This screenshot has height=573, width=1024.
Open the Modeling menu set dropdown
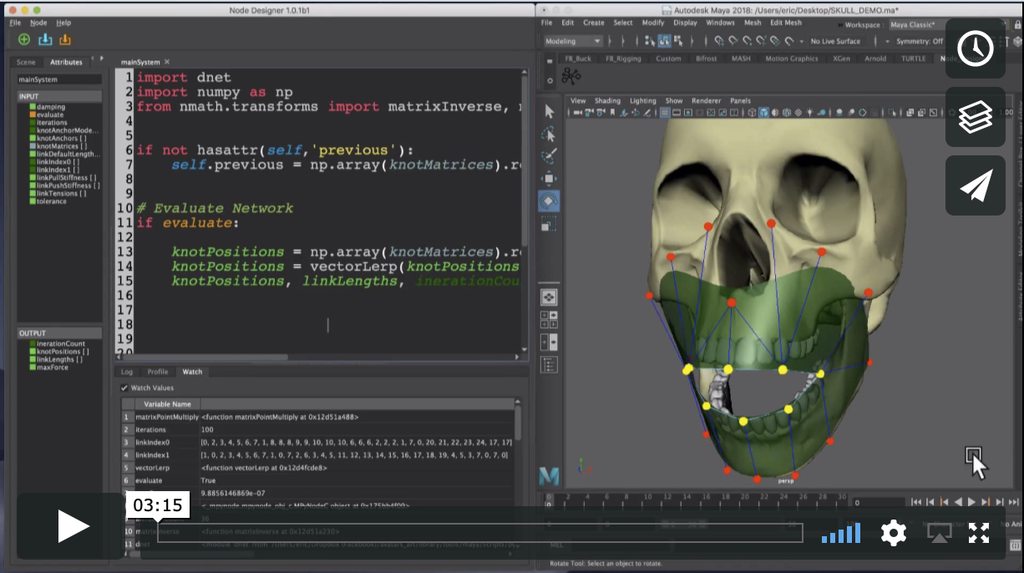point(573,41)
